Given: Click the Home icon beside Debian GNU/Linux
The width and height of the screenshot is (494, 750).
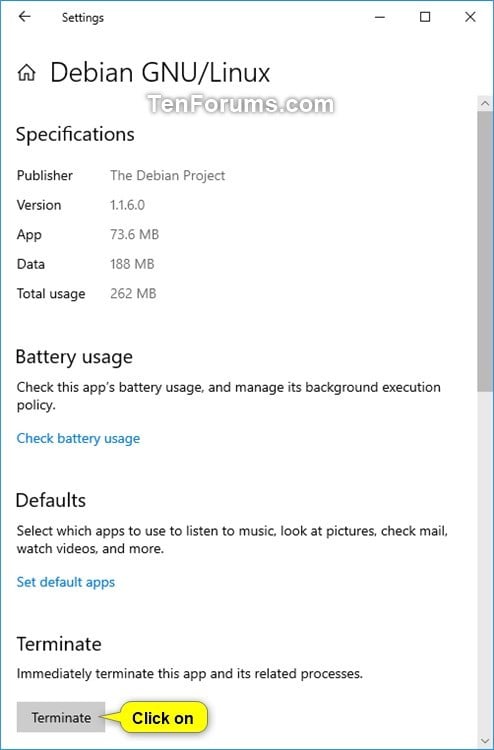Looking at the screenshot, I should click(x=27, y=73).
